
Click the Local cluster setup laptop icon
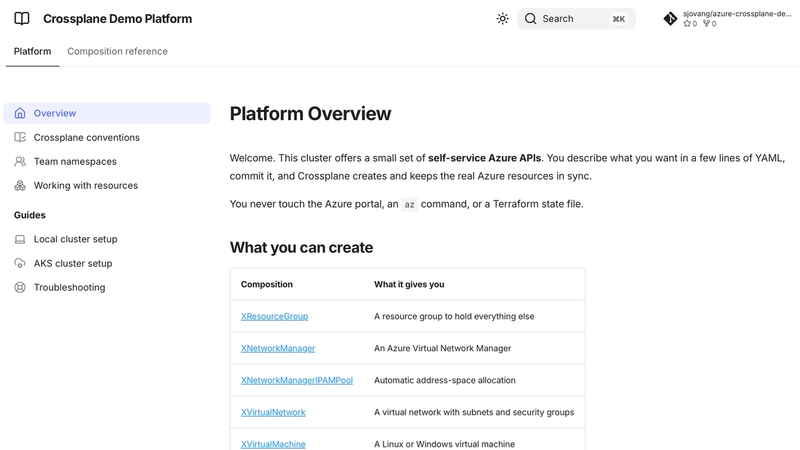coord(20,239)
